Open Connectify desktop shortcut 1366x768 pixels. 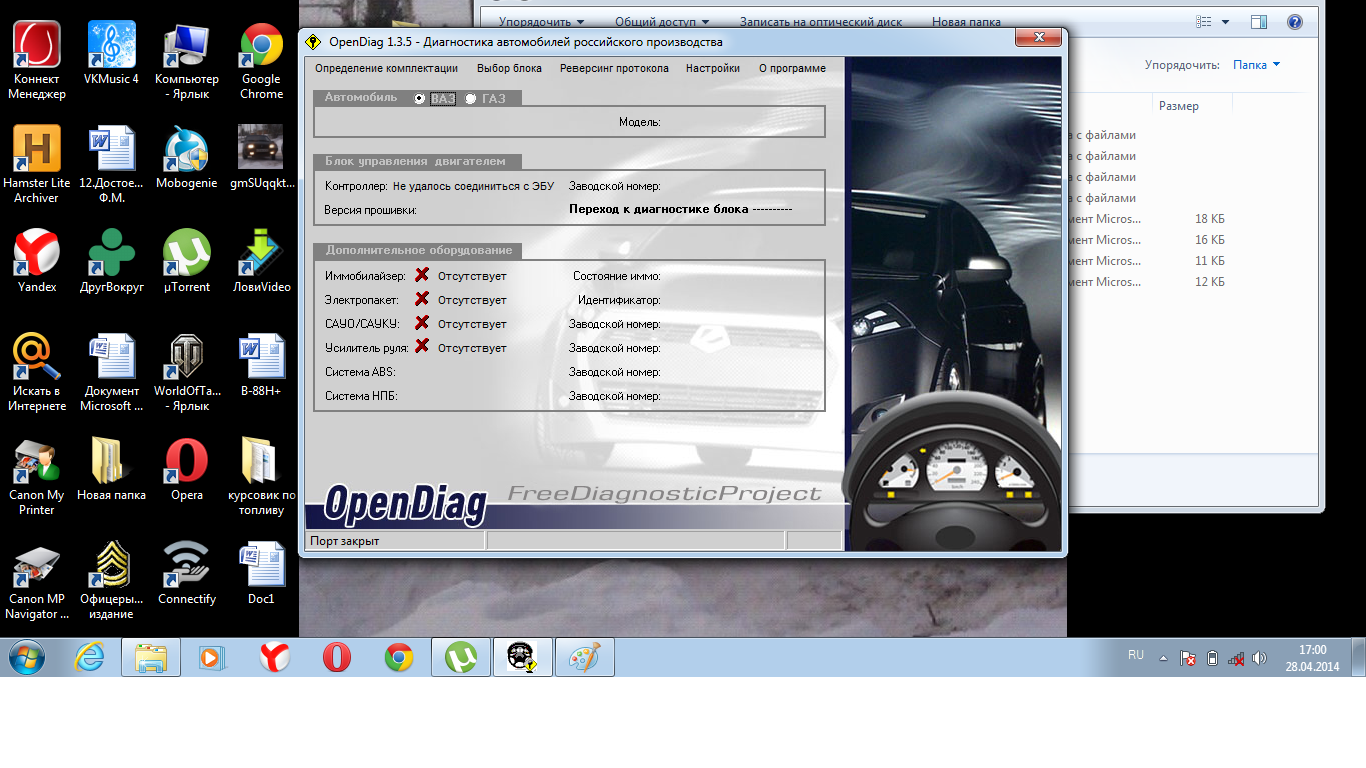pos(187,574)
